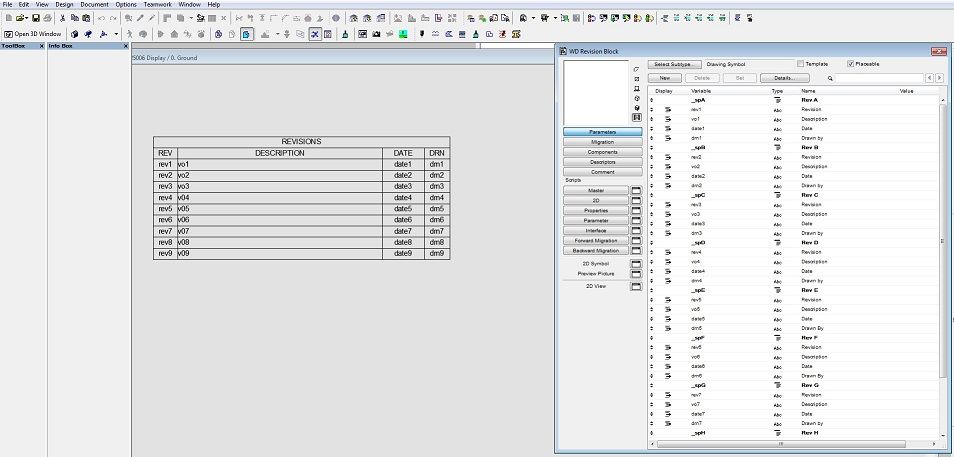Click the Copy icon in the toolbar
The image size is (954, 457).
74,18
